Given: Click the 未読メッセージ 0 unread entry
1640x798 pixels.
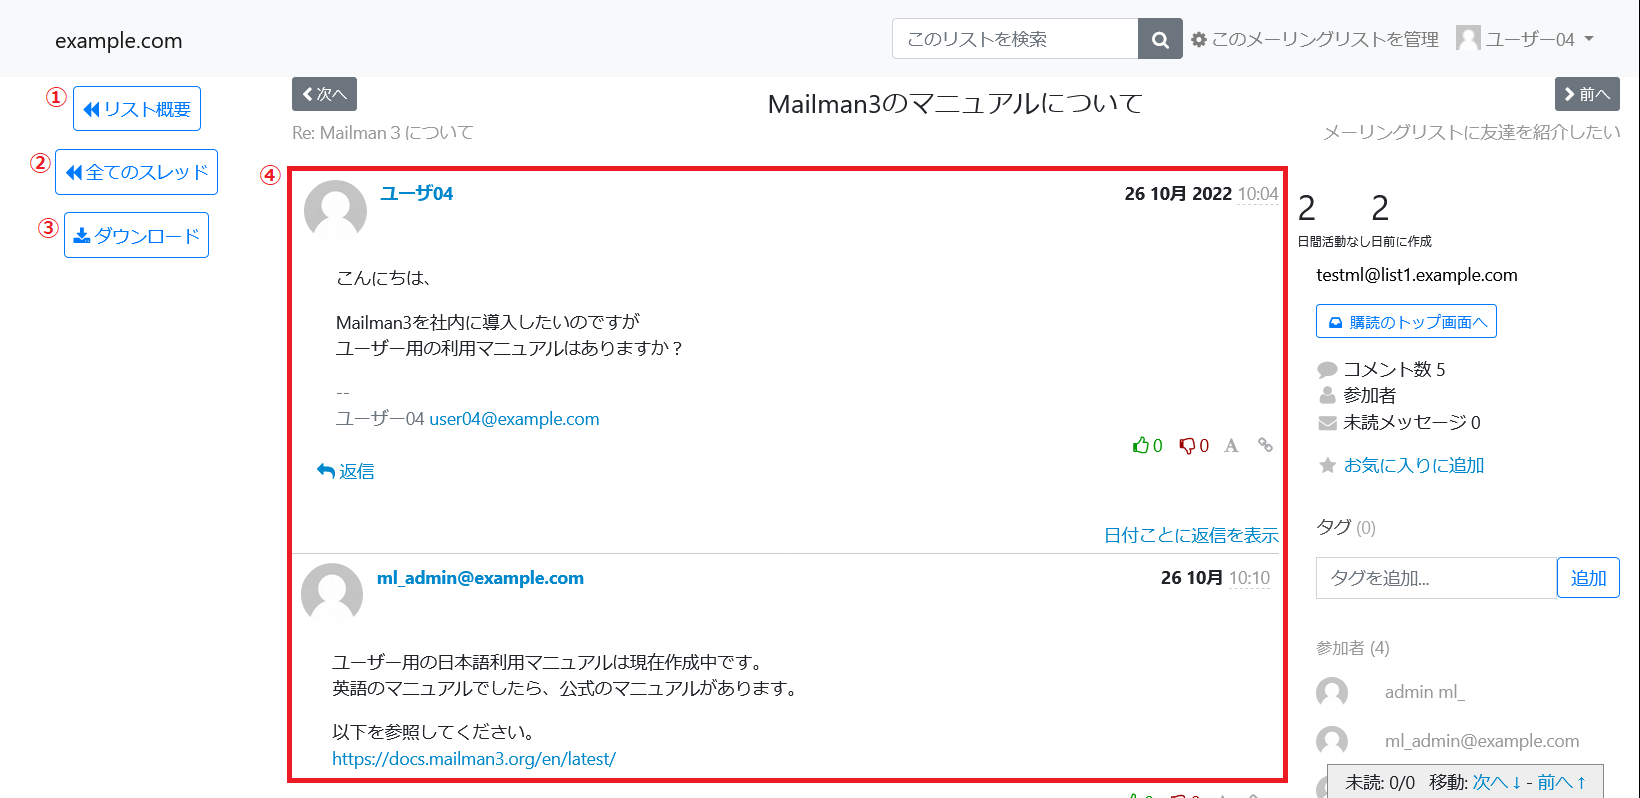Looking at the screenshot, I should click(1399, 422).
